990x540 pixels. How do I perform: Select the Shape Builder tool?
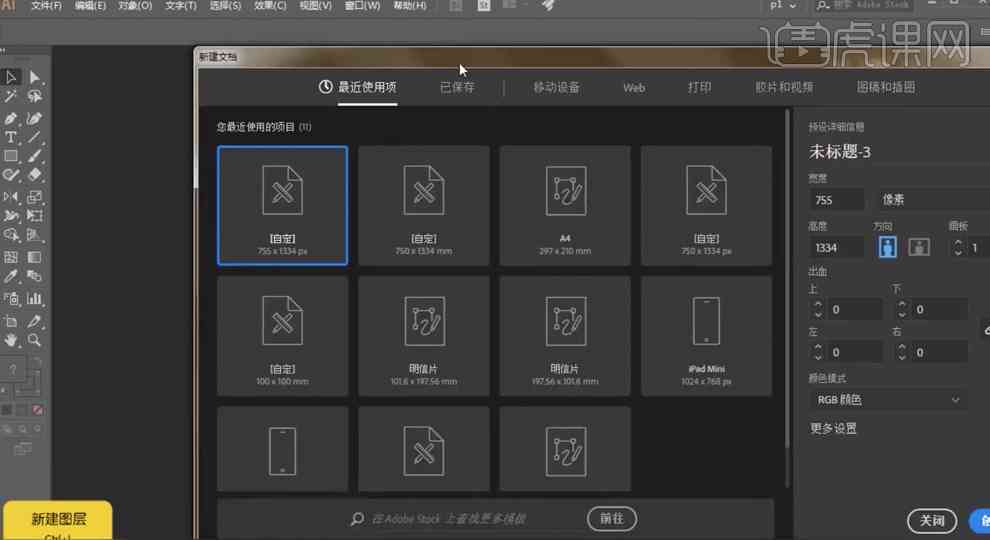coord(11,235)
